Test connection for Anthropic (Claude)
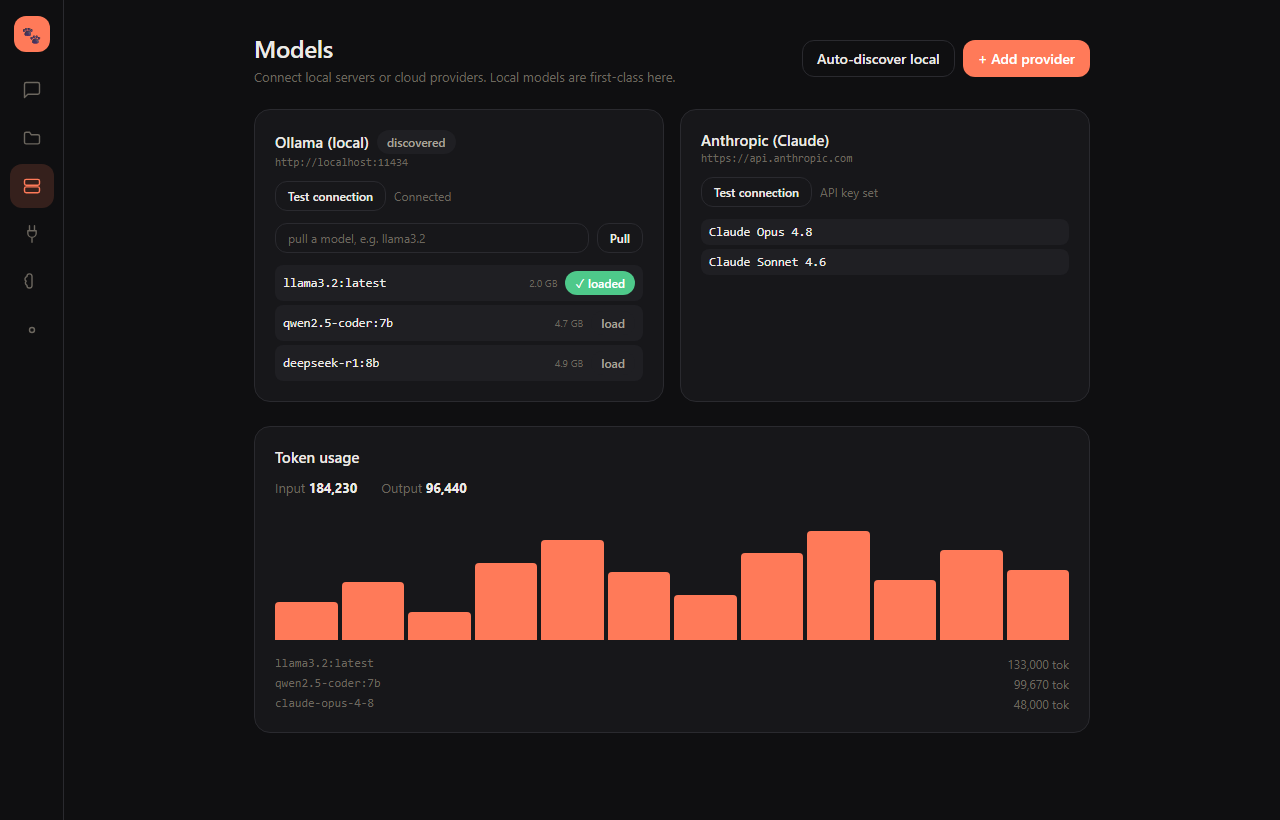This screenshot has width=1280, height=820. tap(756, 193)
